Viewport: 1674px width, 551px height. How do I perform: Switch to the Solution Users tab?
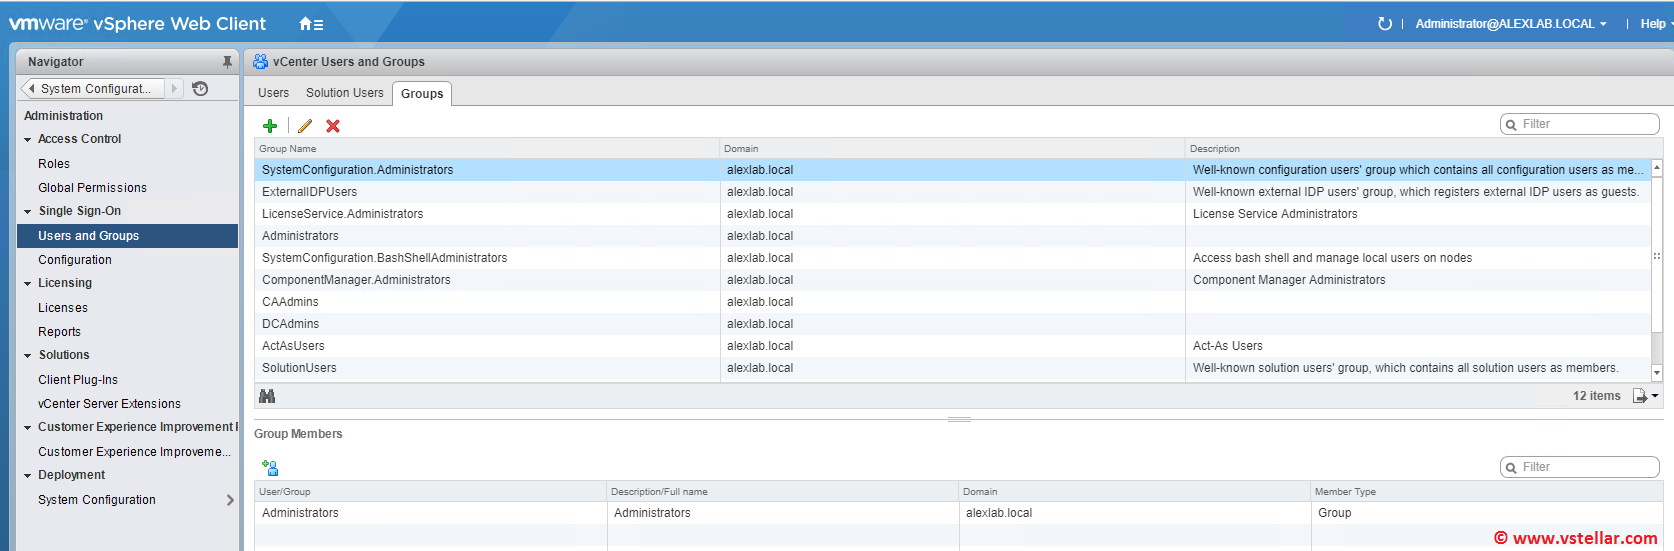click(x=344, y=93)
